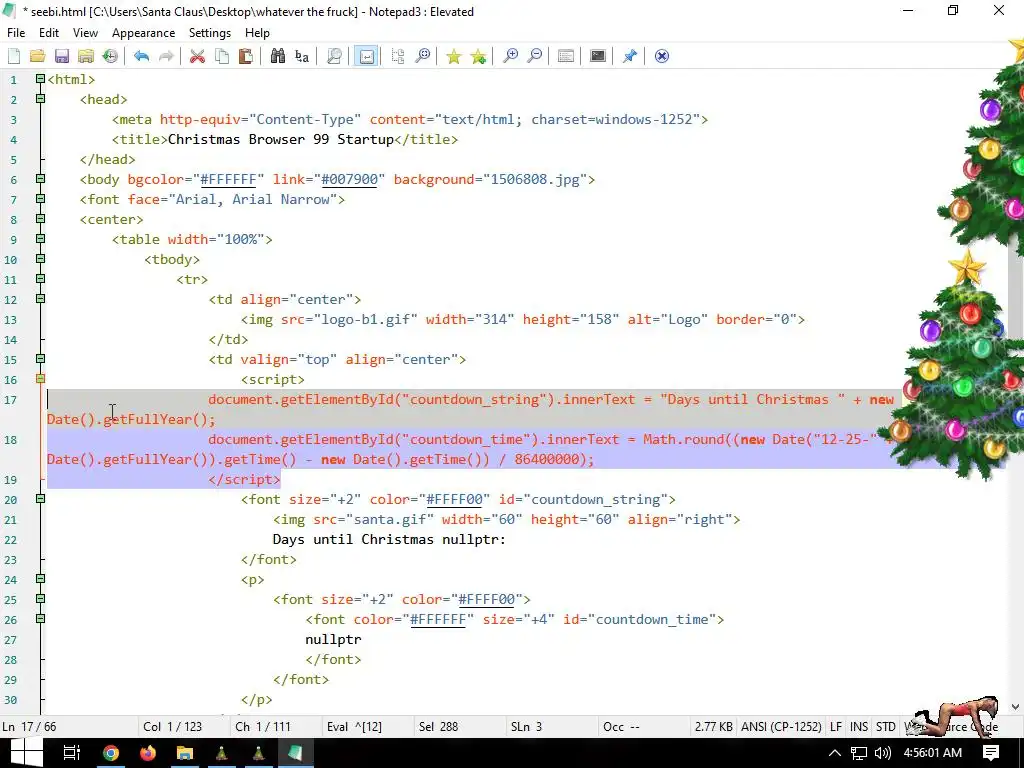This screenshot has width=1024, height=768.
Task: Open File Explorer from taskbar
Action: [185, 753]
